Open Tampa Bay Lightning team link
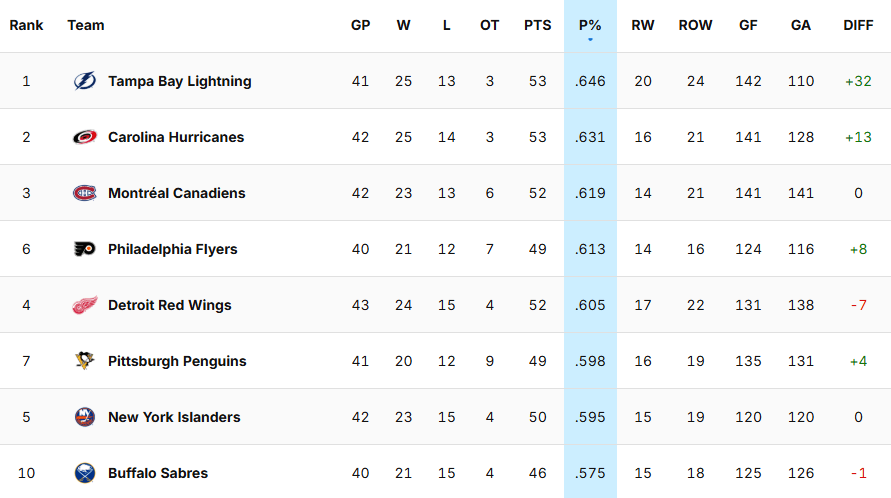 tap(180, 82)
